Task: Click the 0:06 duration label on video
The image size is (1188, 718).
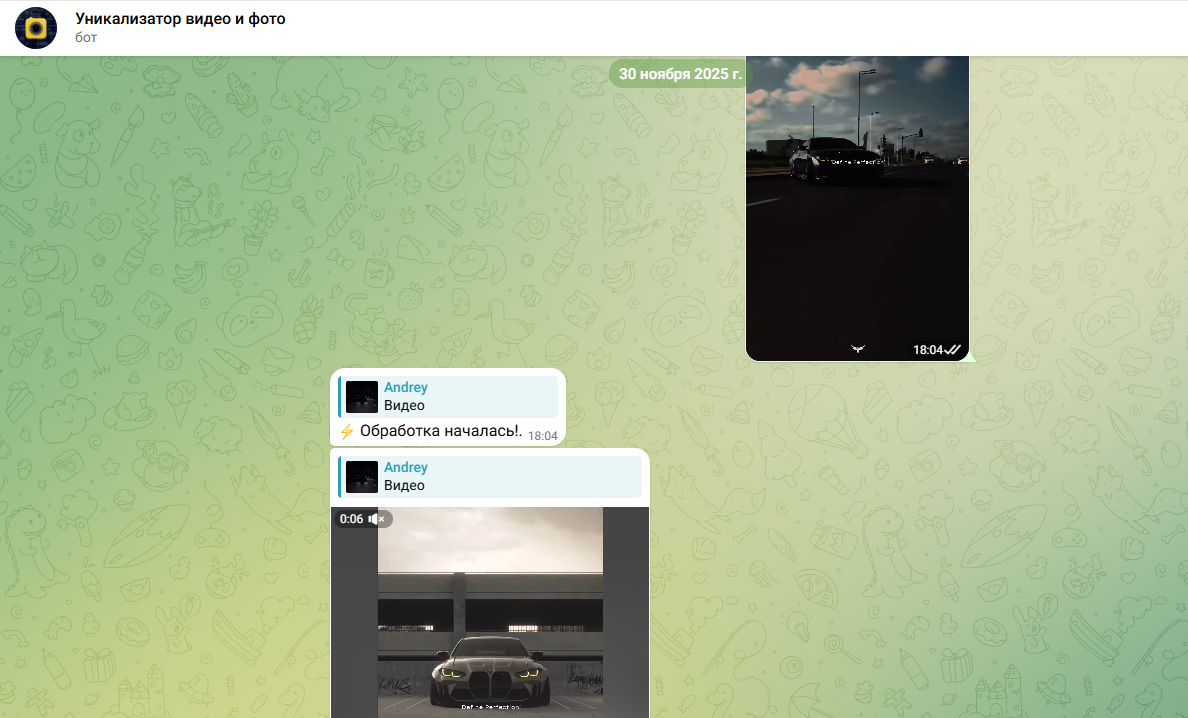Action: [x=352, y=519]
